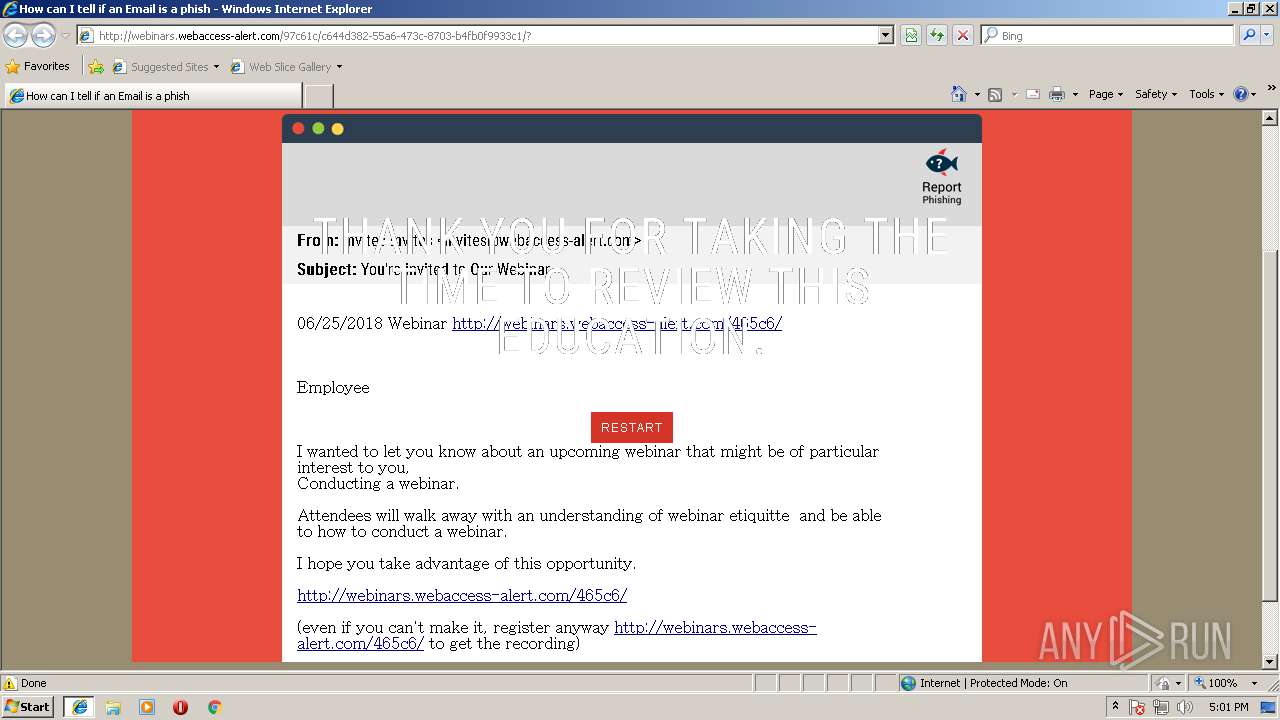
Task: Click the taskbar clock 5:01 PM
Action: (x=1228, y=707)
